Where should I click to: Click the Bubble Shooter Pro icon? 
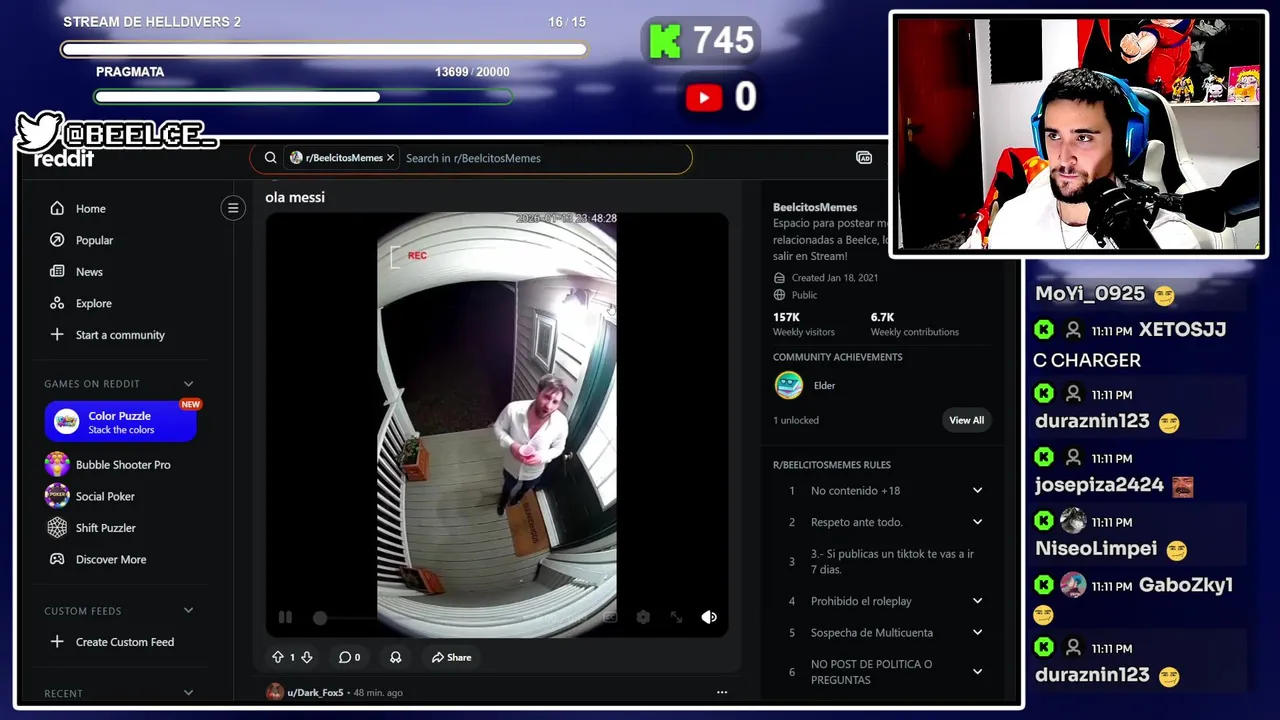[57, 465]
